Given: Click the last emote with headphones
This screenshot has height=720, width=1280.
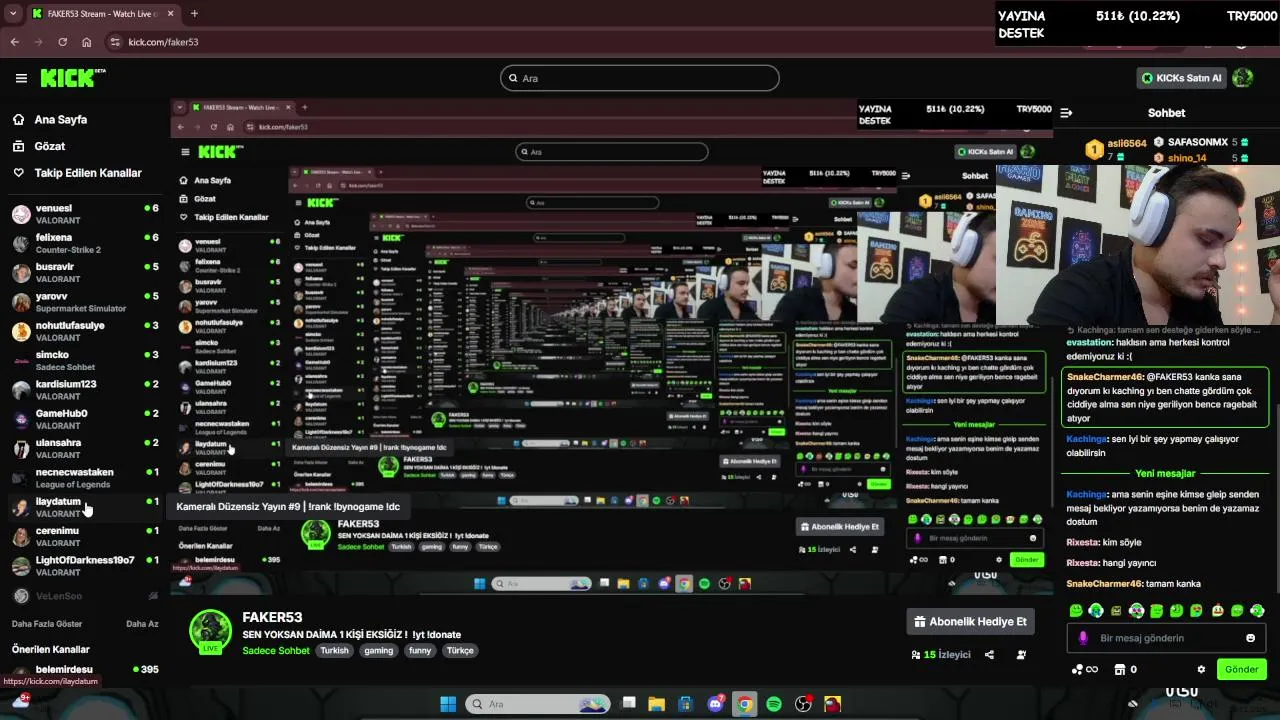Looking at the screenshot, I should 1257,610.
